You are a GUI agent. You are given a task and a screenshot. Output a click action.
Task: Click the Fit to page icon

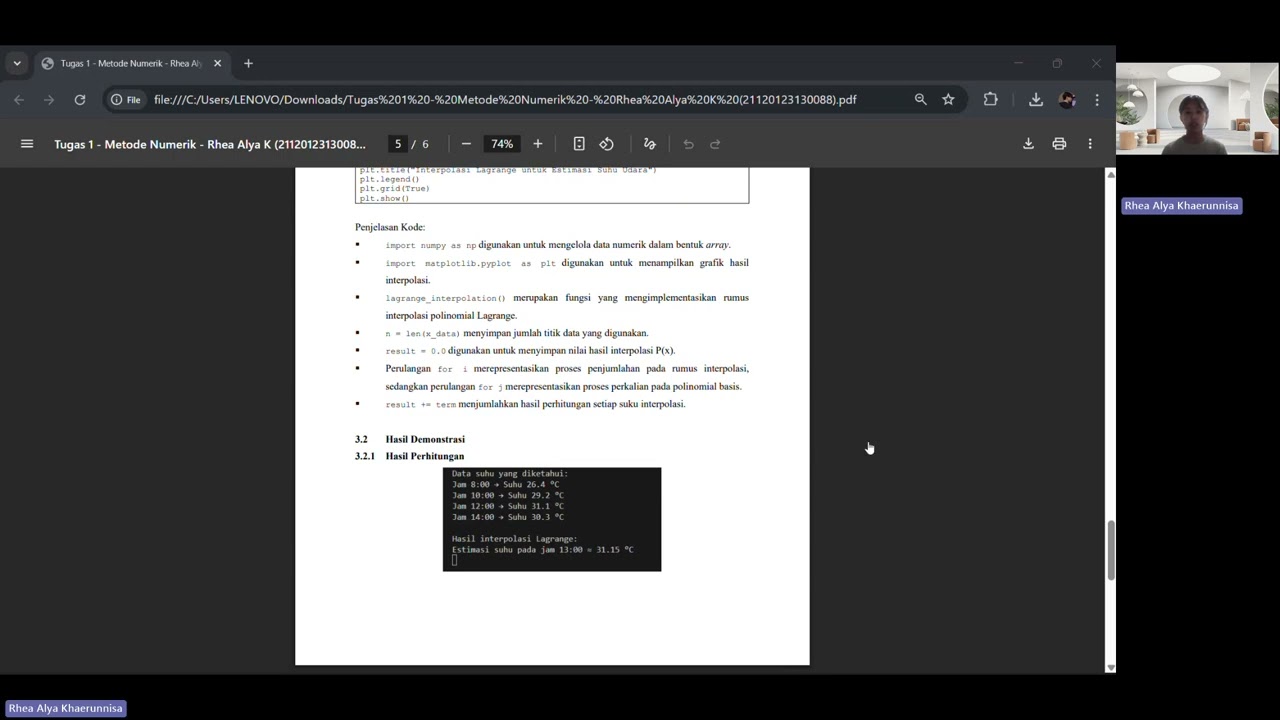pyautogui.click(x=579, y=144)
